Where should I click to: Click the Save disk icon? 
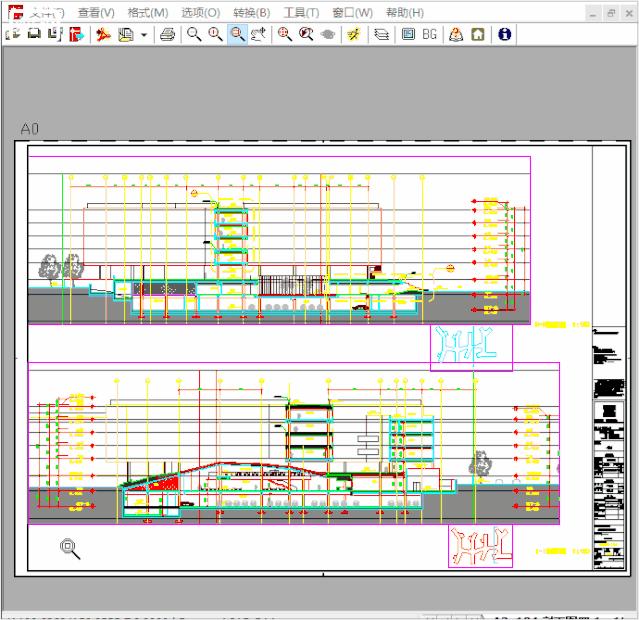click(33, 34)
